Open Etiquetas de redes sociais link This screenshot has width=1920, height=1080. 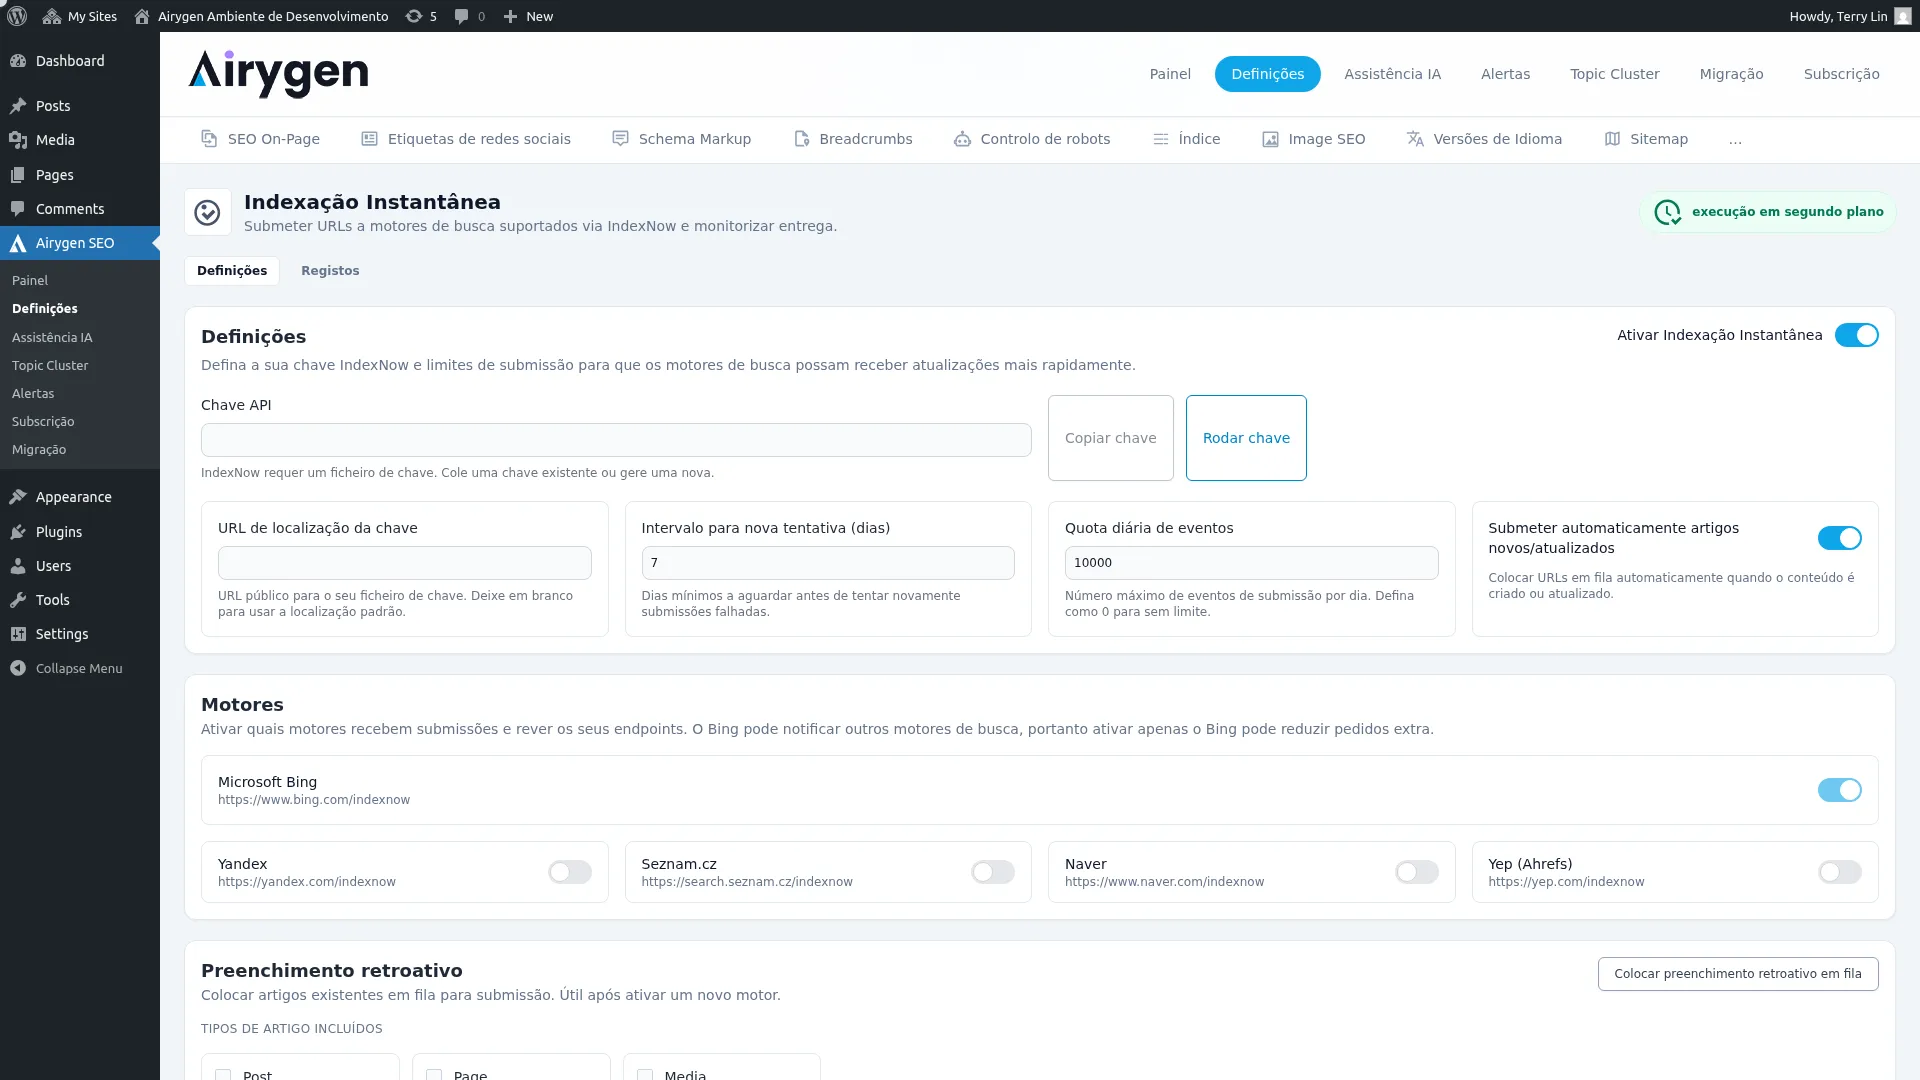click(466, 139)
